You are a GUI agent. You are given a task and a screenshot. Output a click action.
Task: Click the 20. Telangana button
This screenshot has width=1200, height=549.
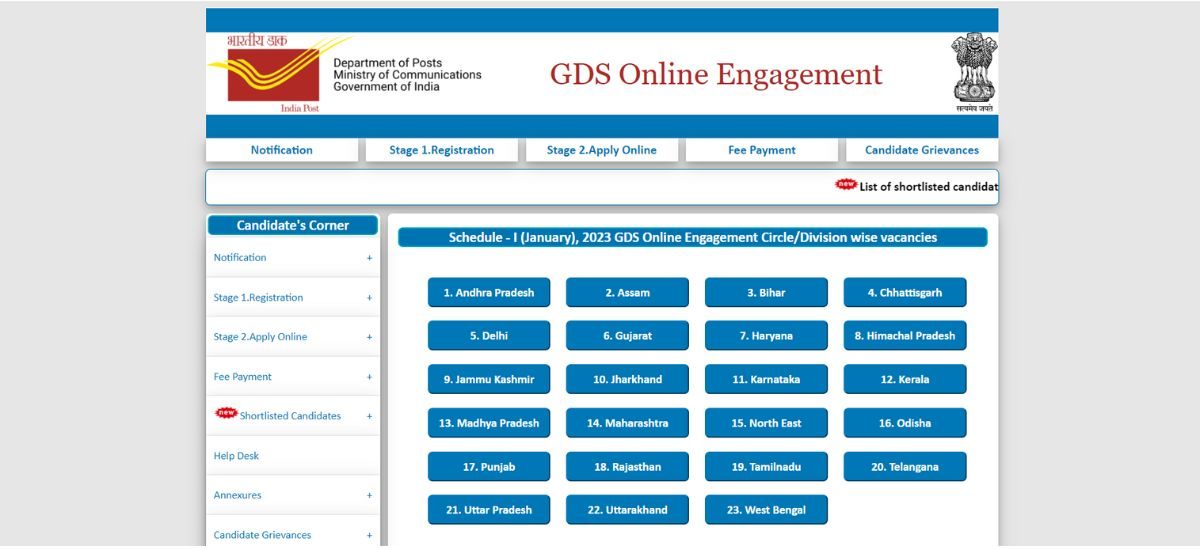(x=905, y=467)
